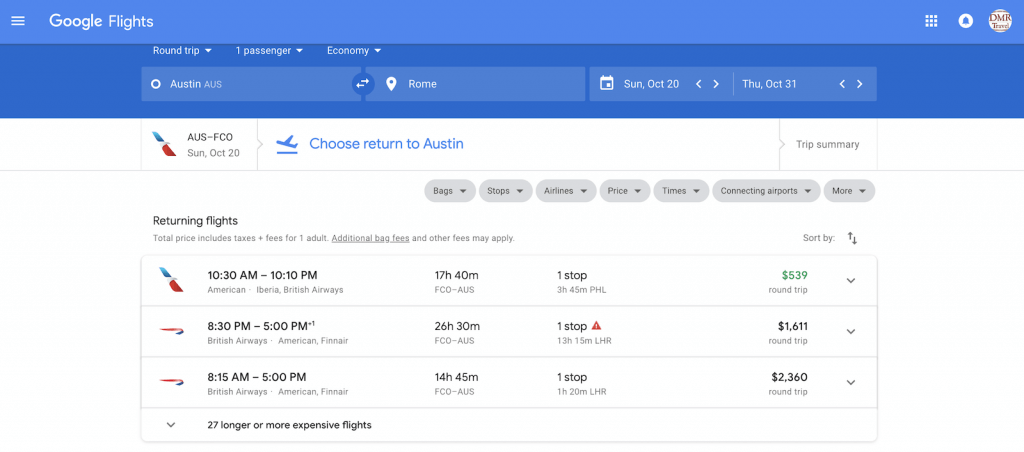Click the sort order arrows icon

point(852,238)
